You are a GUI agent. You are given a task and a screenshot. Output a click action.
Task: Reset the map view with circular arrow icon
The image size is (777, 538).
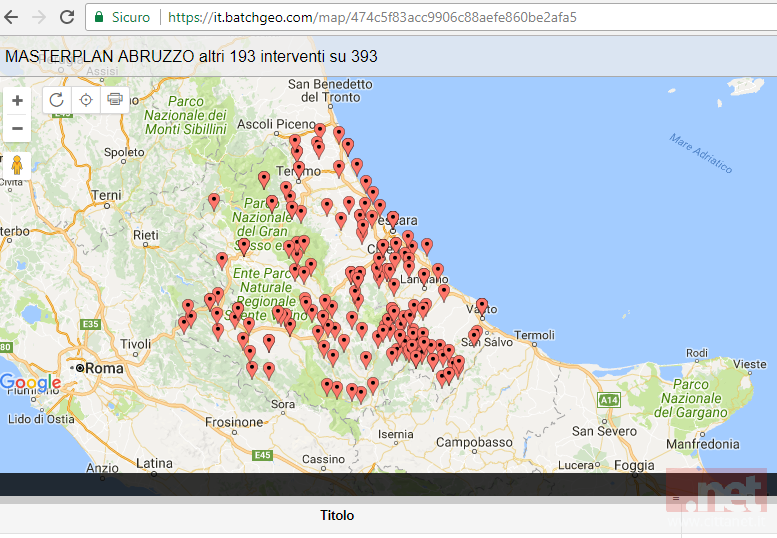[x=57, y=100]
